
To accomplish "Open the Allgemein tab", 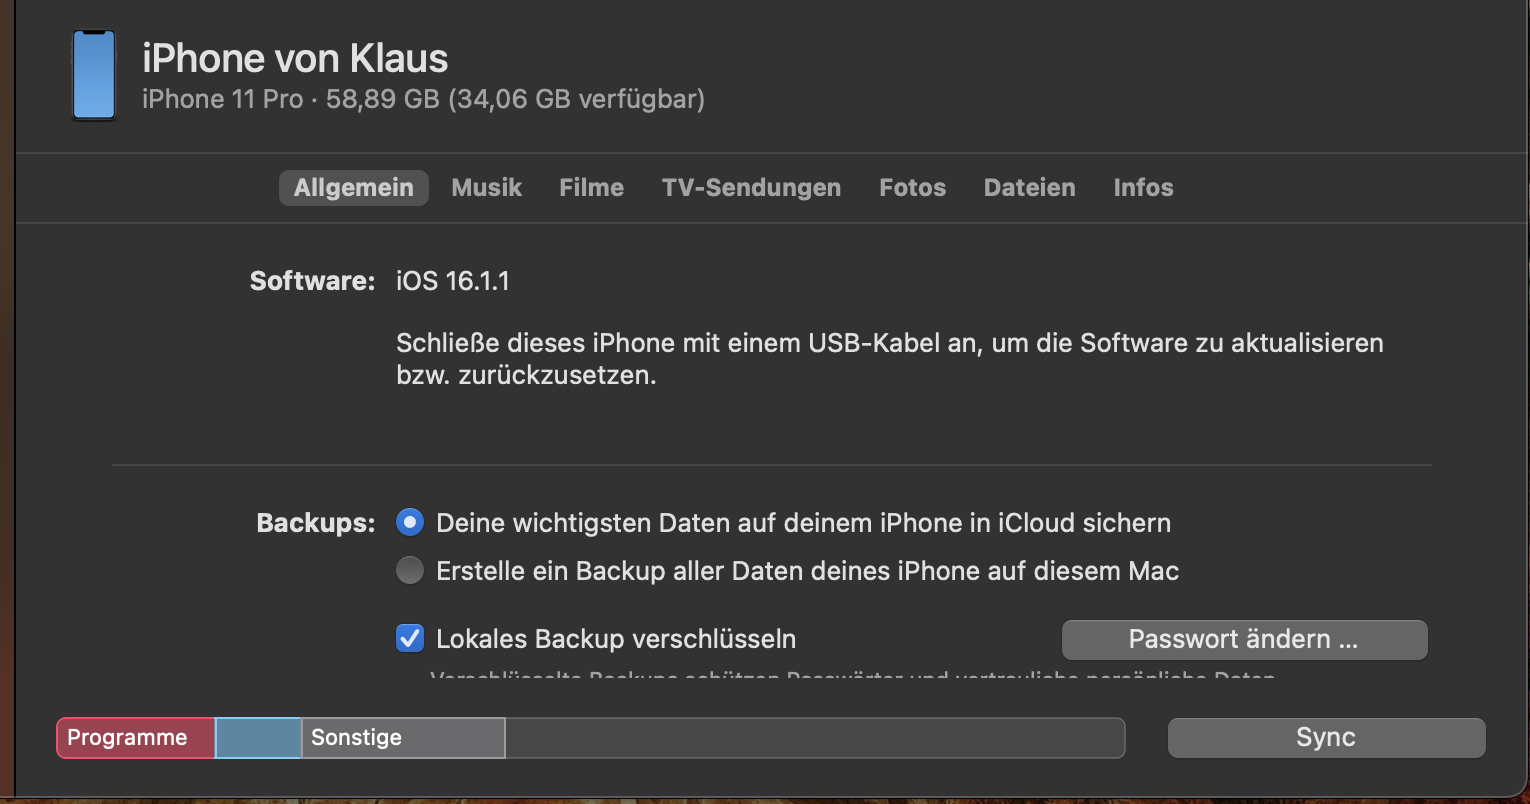I will click(353, 188).
